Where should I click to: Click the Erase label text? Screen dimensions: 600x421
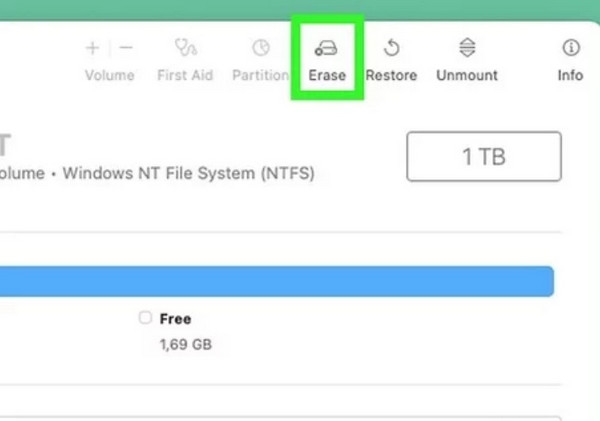tap(327, 75)
